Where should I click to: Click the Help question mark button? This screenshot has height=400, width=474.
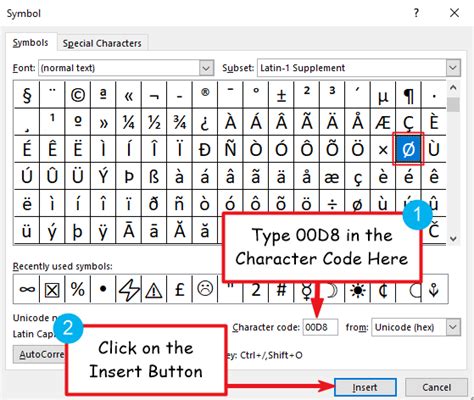coord(416,13)
